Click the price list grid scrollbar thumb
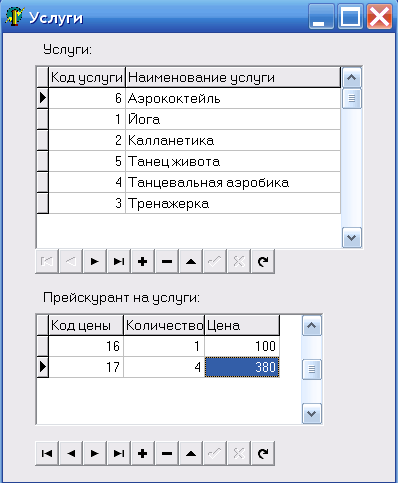 coord(312,369)
